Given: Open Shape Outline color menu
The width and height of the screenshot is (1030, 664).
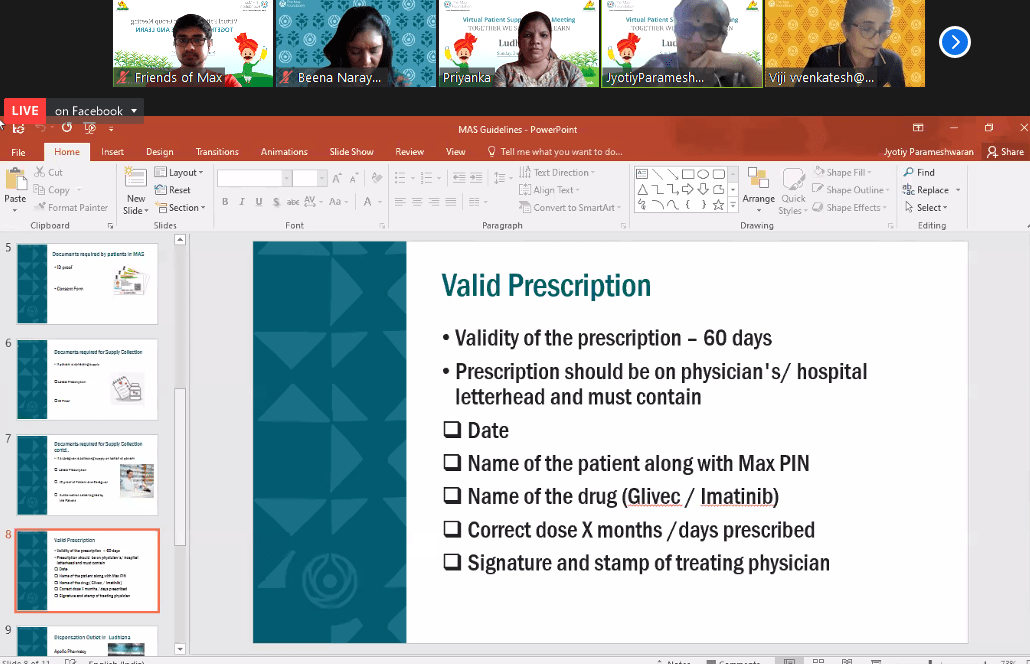Looking at the screenshot, I should coord(851,190).
